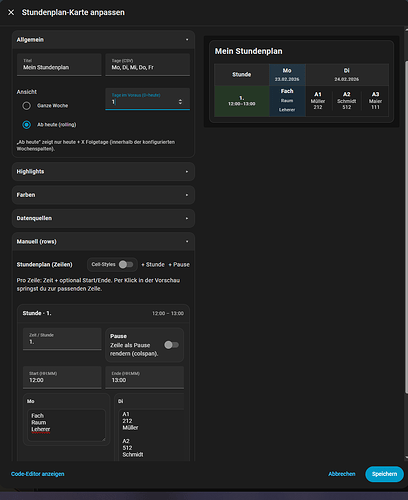Enable the Pause row toggle

click(172, 345)
